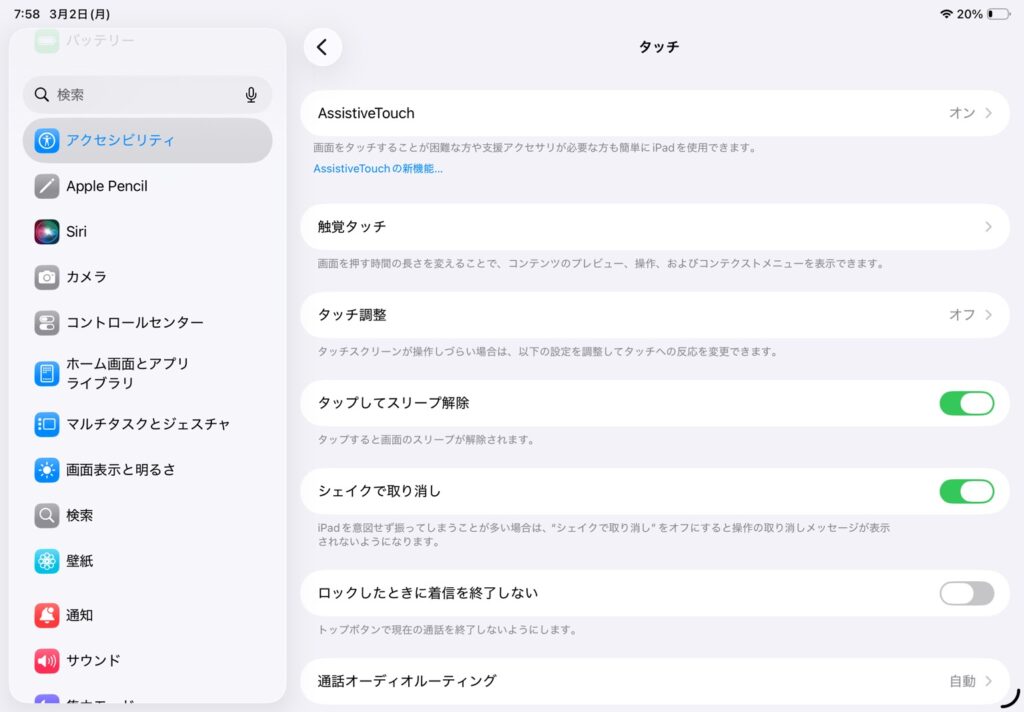Tap the サウンド sound icon
Viewport: 1024px width, 712px height.
(47, 660)
